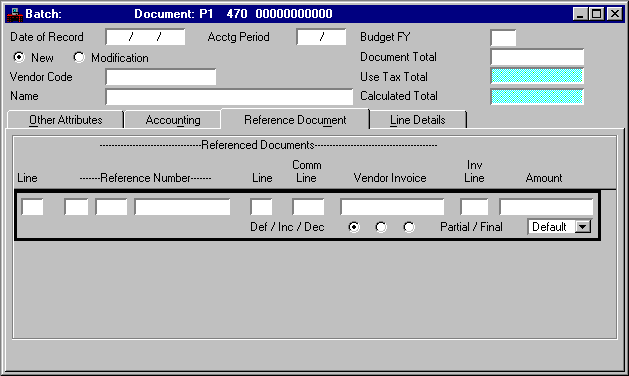Open the Reference Document tab
The height and width of the screenshot is (376, 629).
click(x=295, y=120)
